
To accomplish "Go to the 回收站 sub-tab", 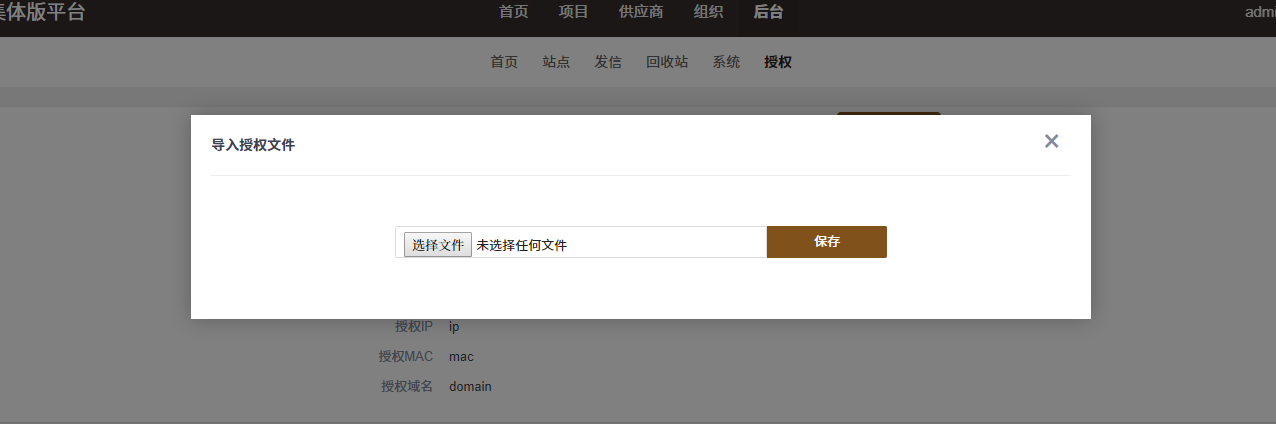I will [x=667, y=62].
